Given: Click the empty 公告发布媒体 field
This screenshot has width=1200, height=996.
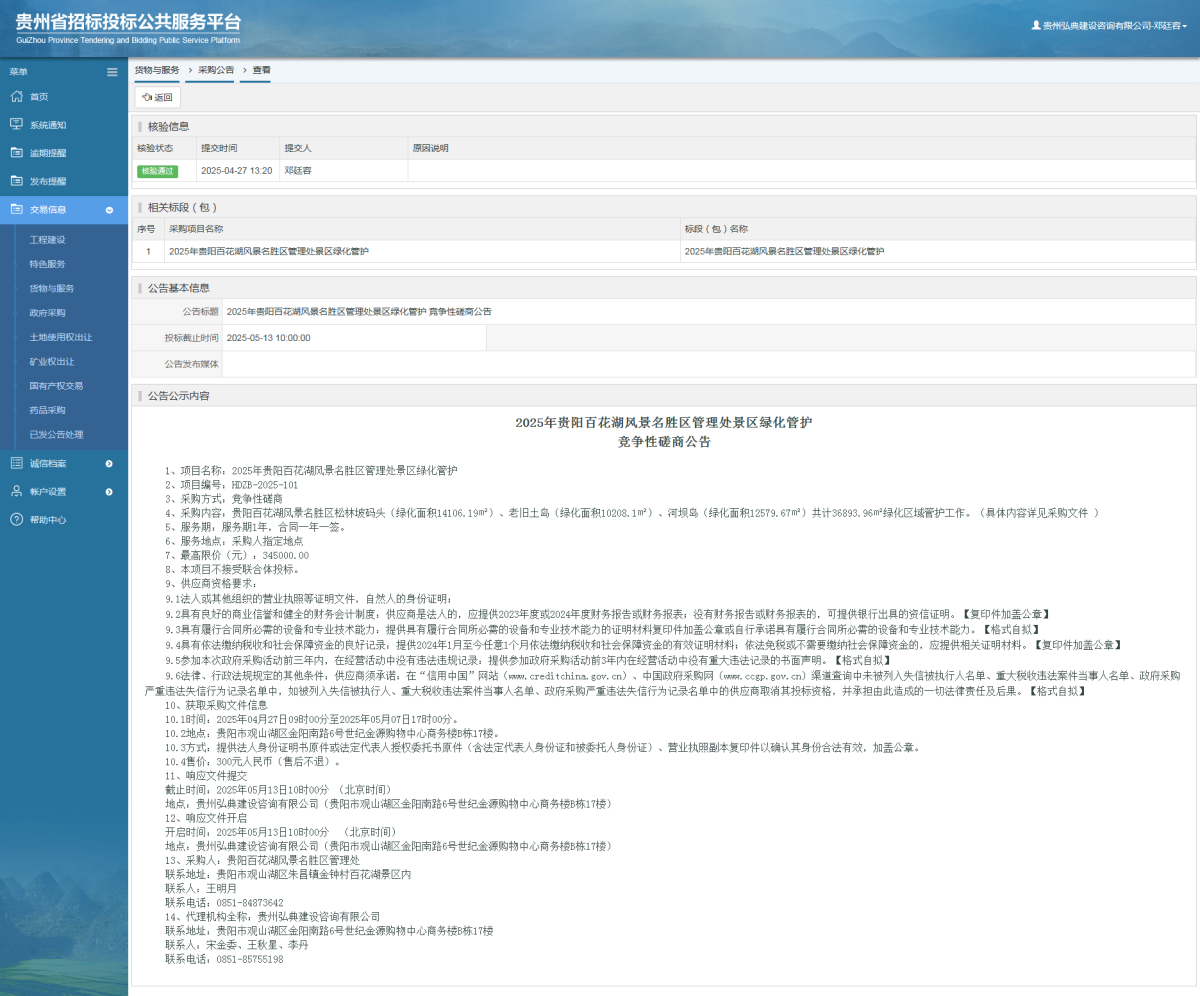Looking at the screenshot, I should click(709, 364).
